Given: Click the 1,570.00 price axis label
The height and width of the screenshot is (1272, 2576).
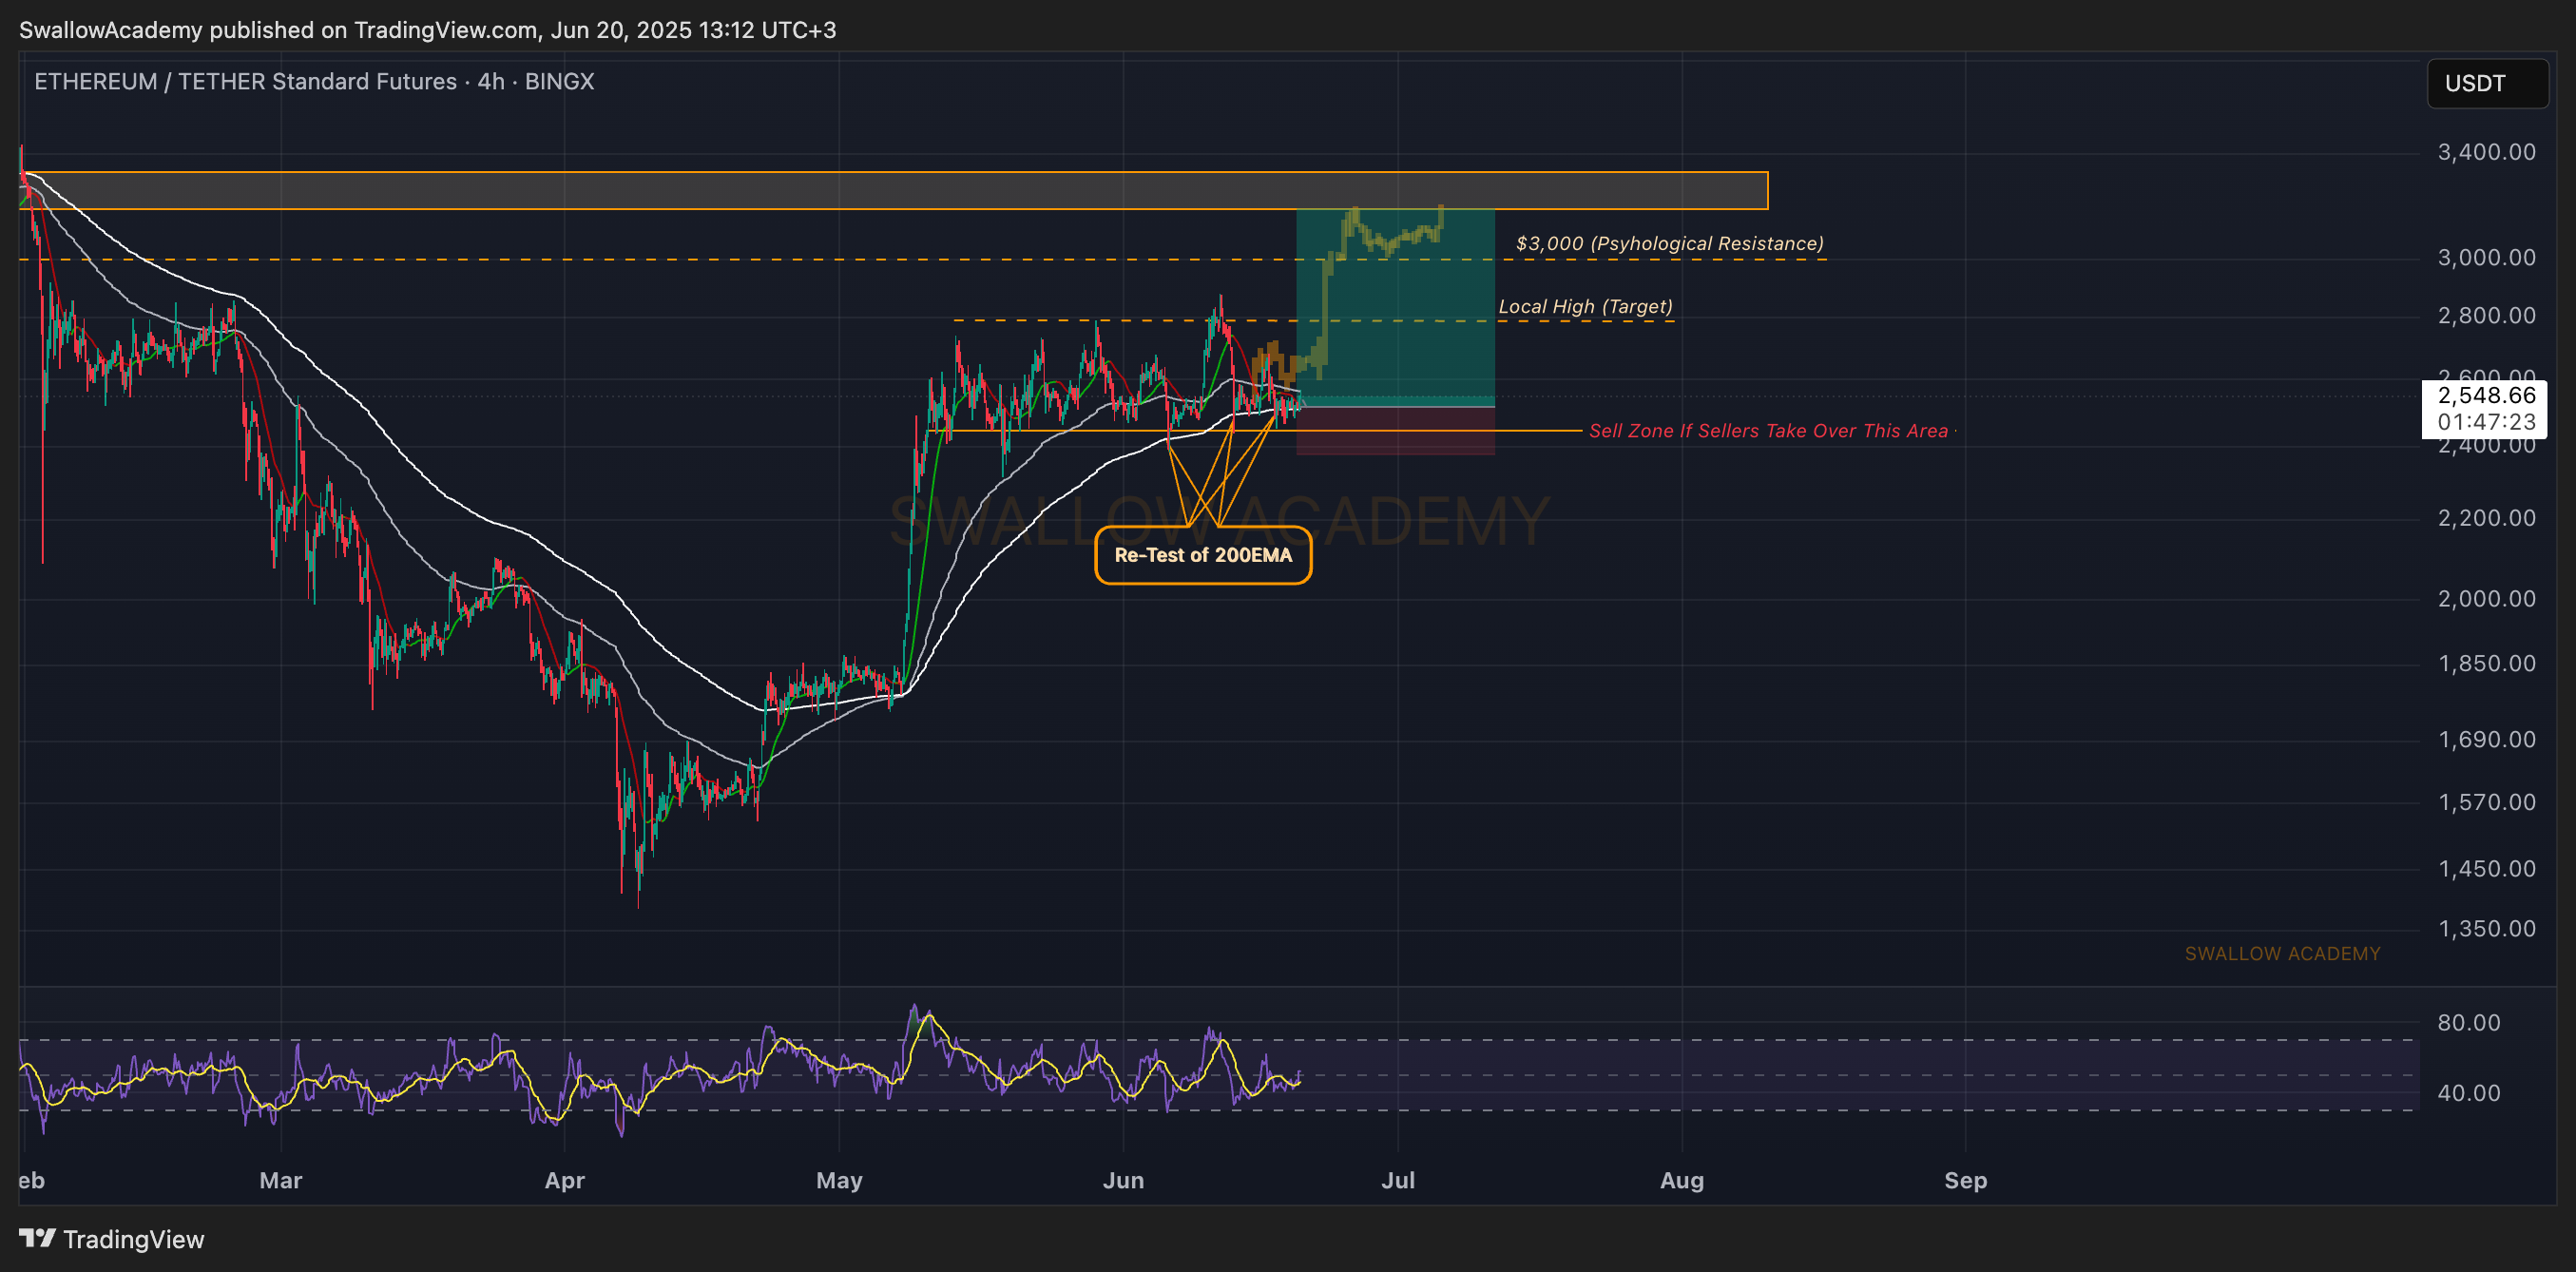Looking at the screenshot, I should point(2486,802).
